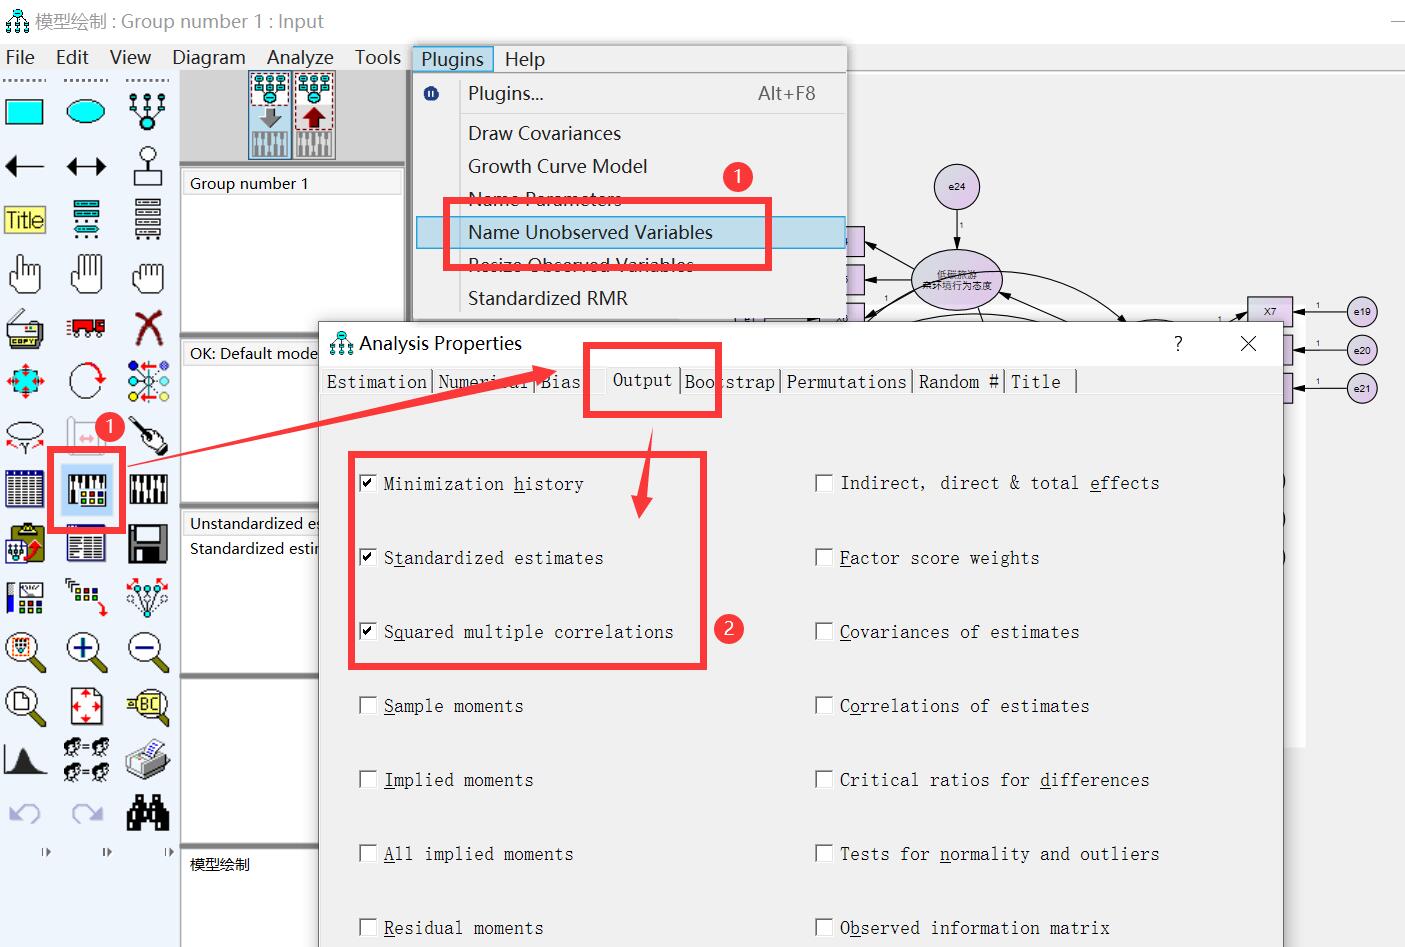Select the Erase object X tool
This screenshot has width=1405, height=947.
click(x=148, y=327)
